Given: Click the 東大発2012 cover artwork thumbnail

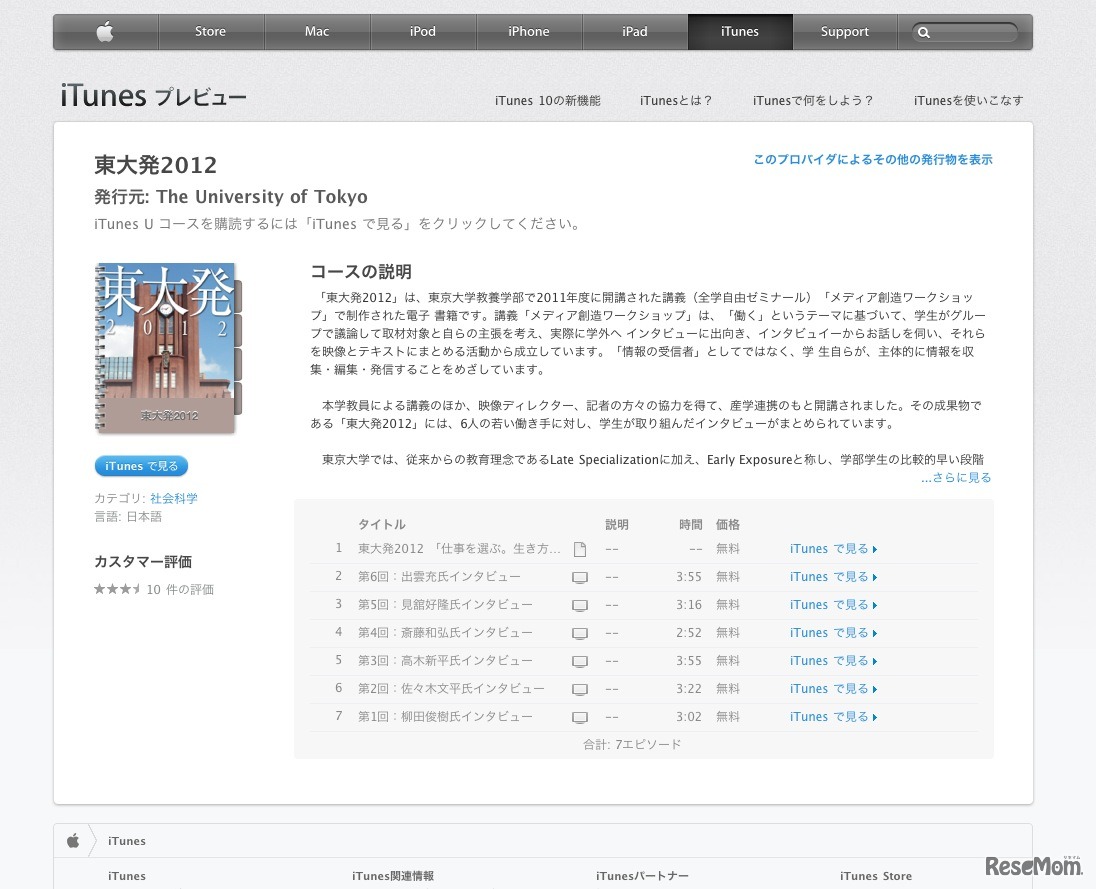Looking at the screenshot, I should [x=165, y=348].
